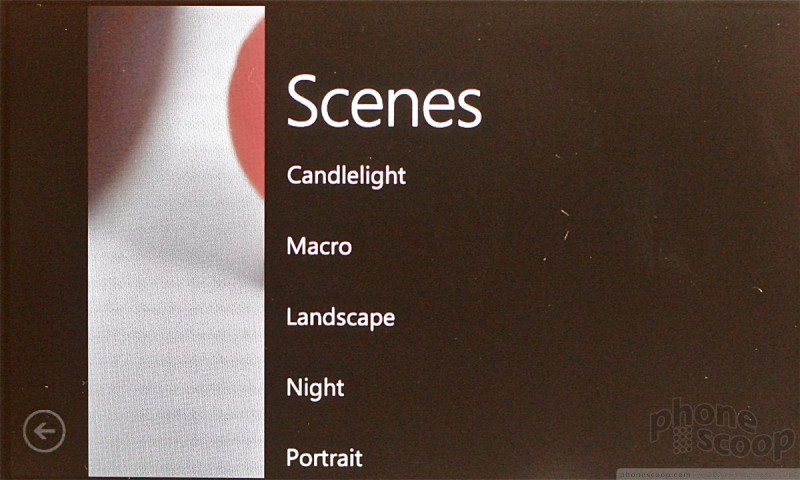Select the Portrait scene option
800x480 pixels.
(x=324, y=458)
